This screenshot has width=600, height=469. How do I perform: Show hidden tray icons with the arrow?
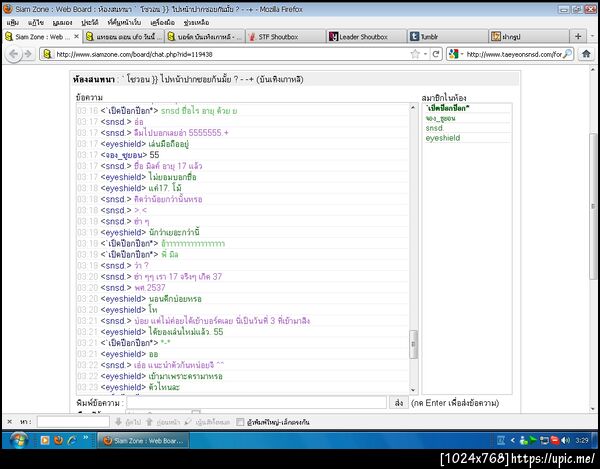[513, 441]
